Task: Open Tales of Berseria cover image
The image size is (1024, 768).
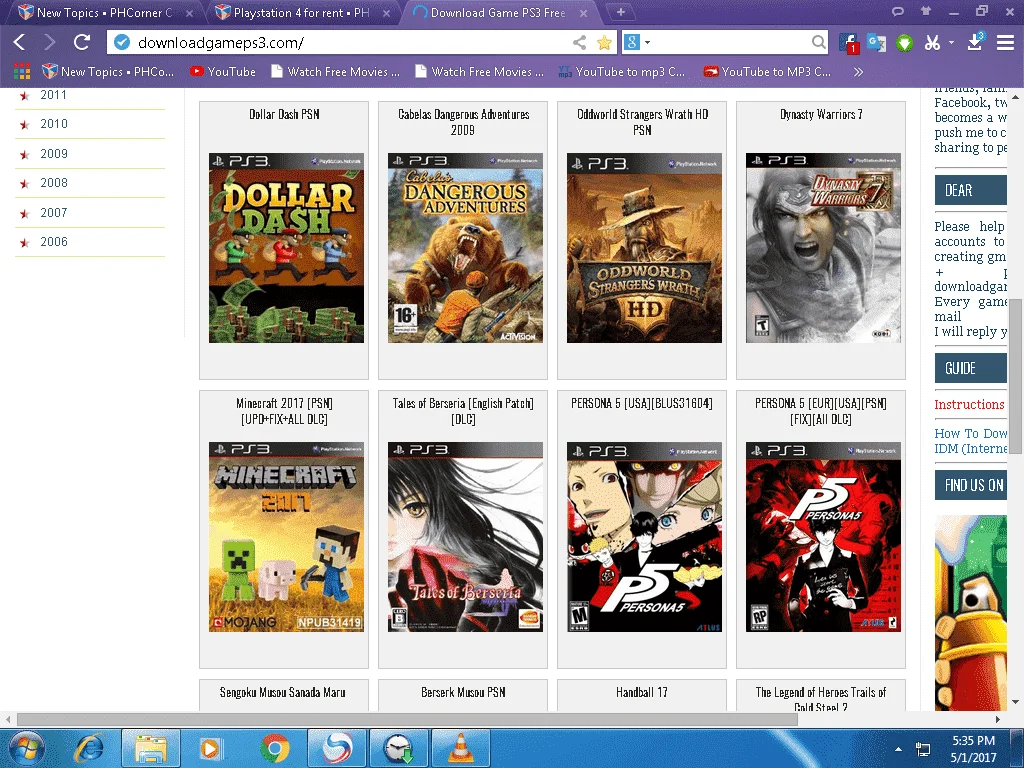Action: (x=465, y=537)
